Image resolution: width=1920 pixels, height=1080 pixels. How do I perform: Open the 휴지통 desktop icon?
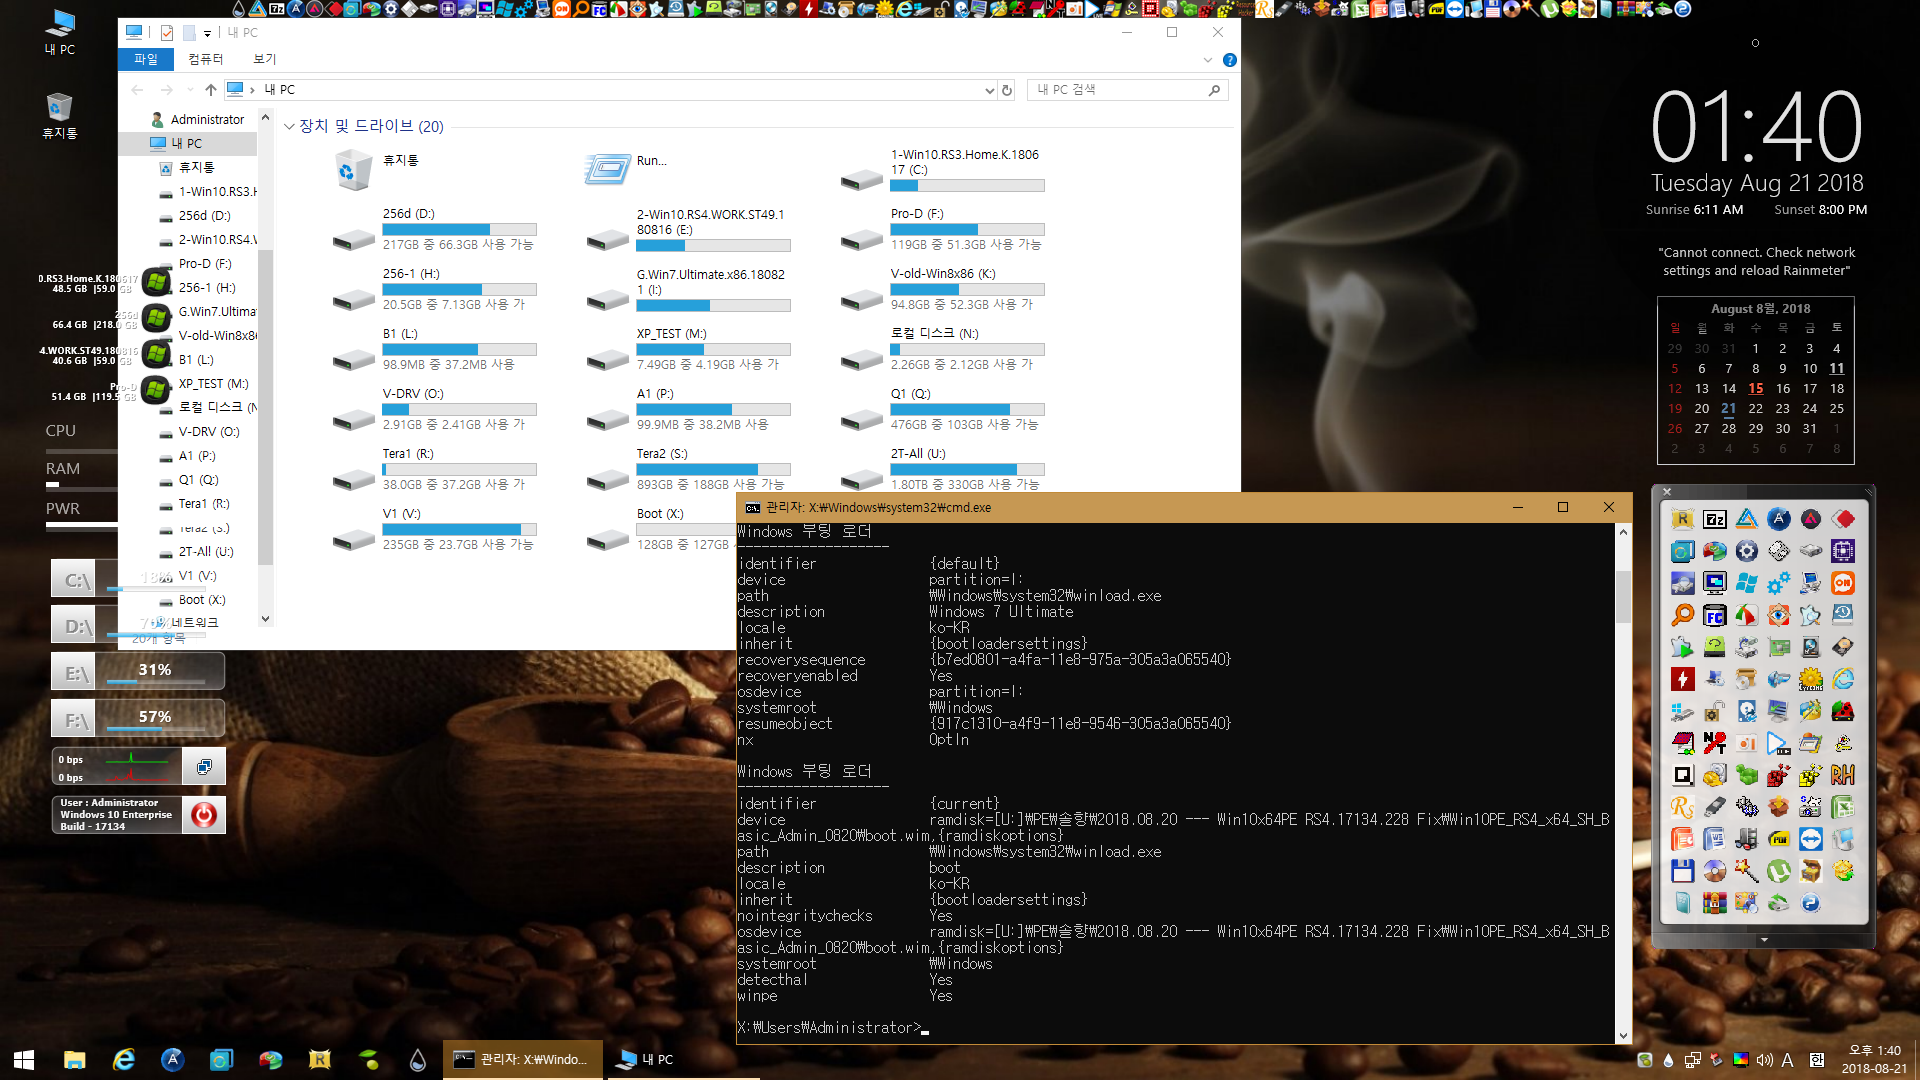pyautogui.click(x=60, y=115)
